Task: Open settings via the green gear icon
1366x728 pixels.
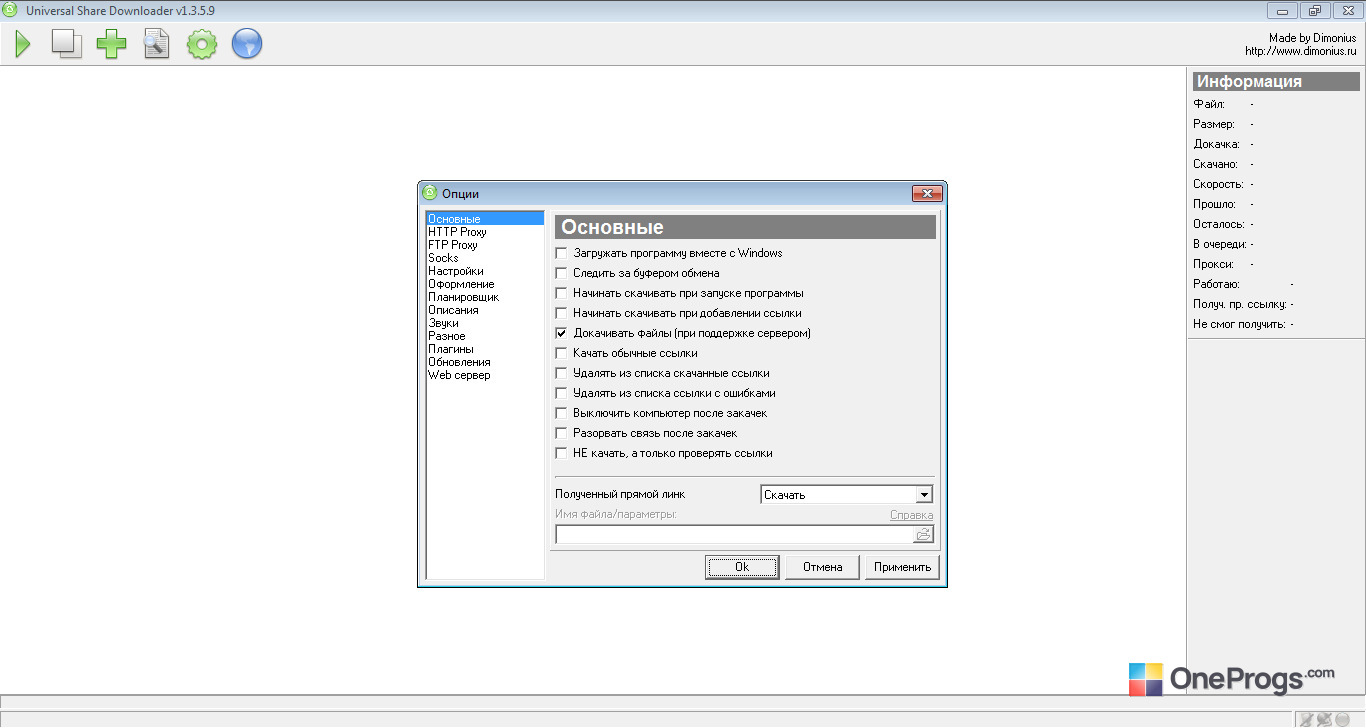Action: (x=202, y=44)
